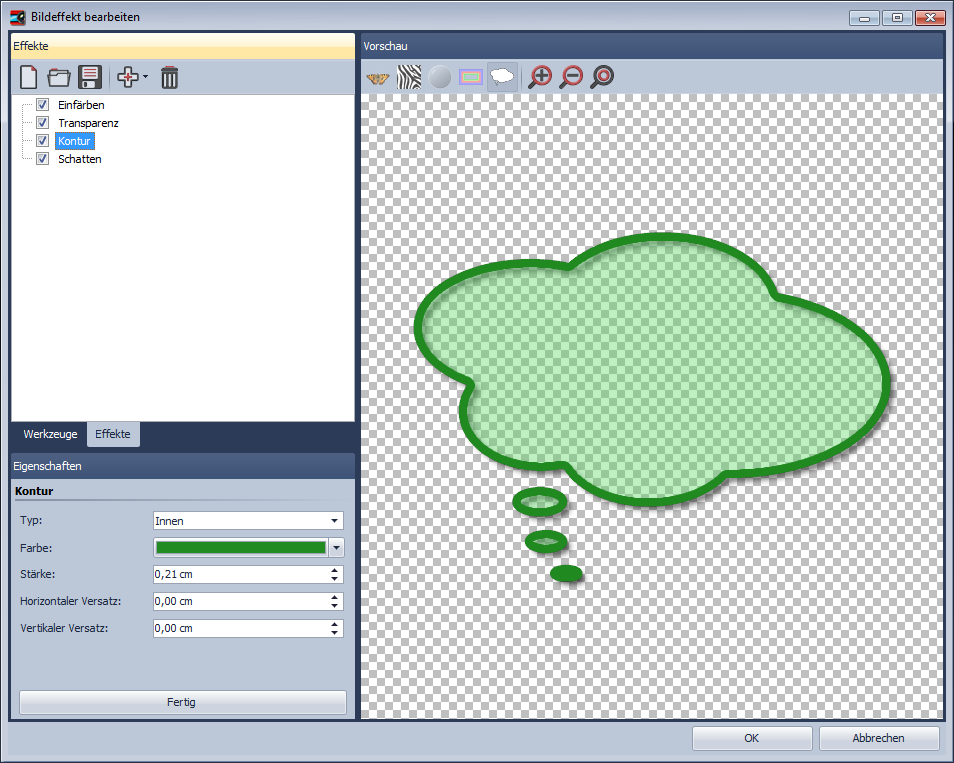The image size is (954, 763).
Task: Save the effect with the floppy disk icon
Action: click(91, 77)
